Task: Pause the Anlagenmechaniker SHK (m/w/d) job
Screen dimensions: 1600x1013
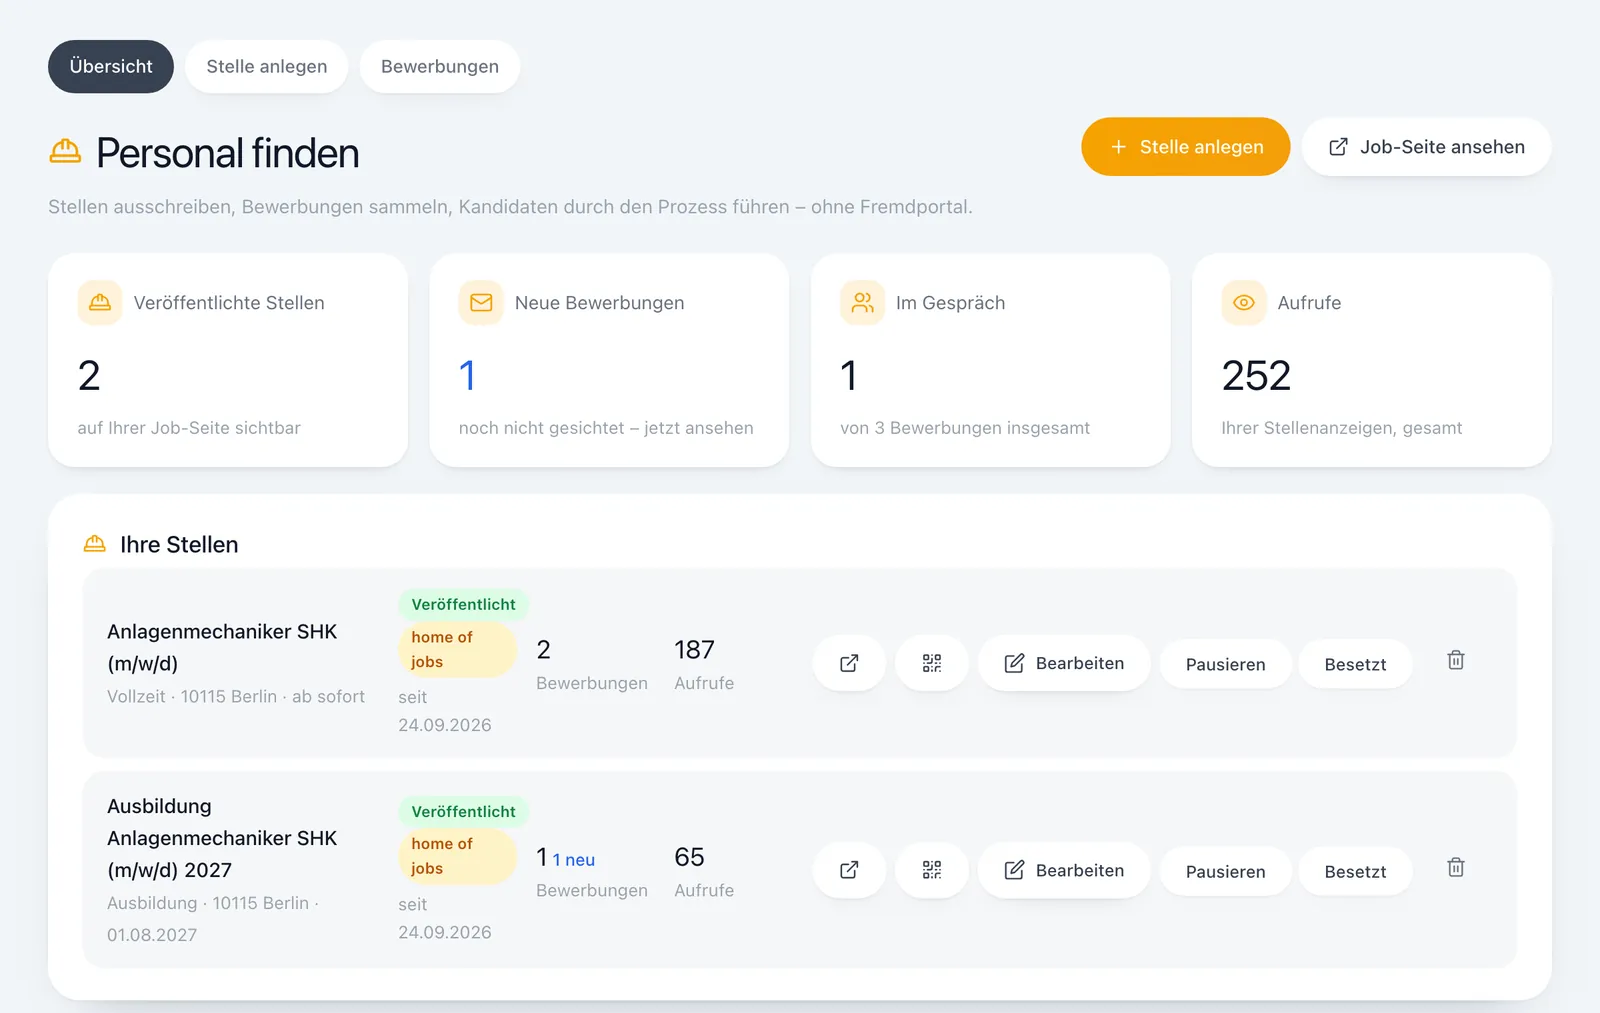Action: [x=1226, y=664]
